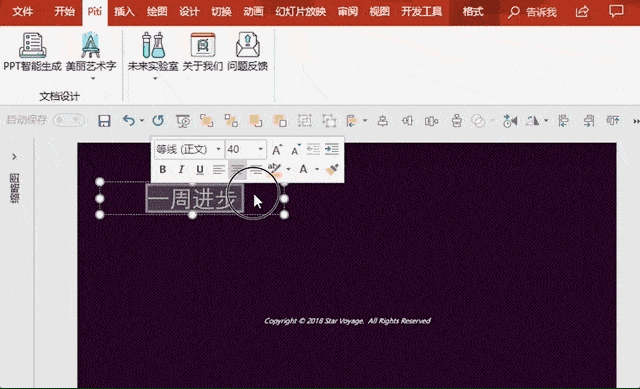Select the copyright footer text
Screen dimensions: 640x389
point(347,321)
